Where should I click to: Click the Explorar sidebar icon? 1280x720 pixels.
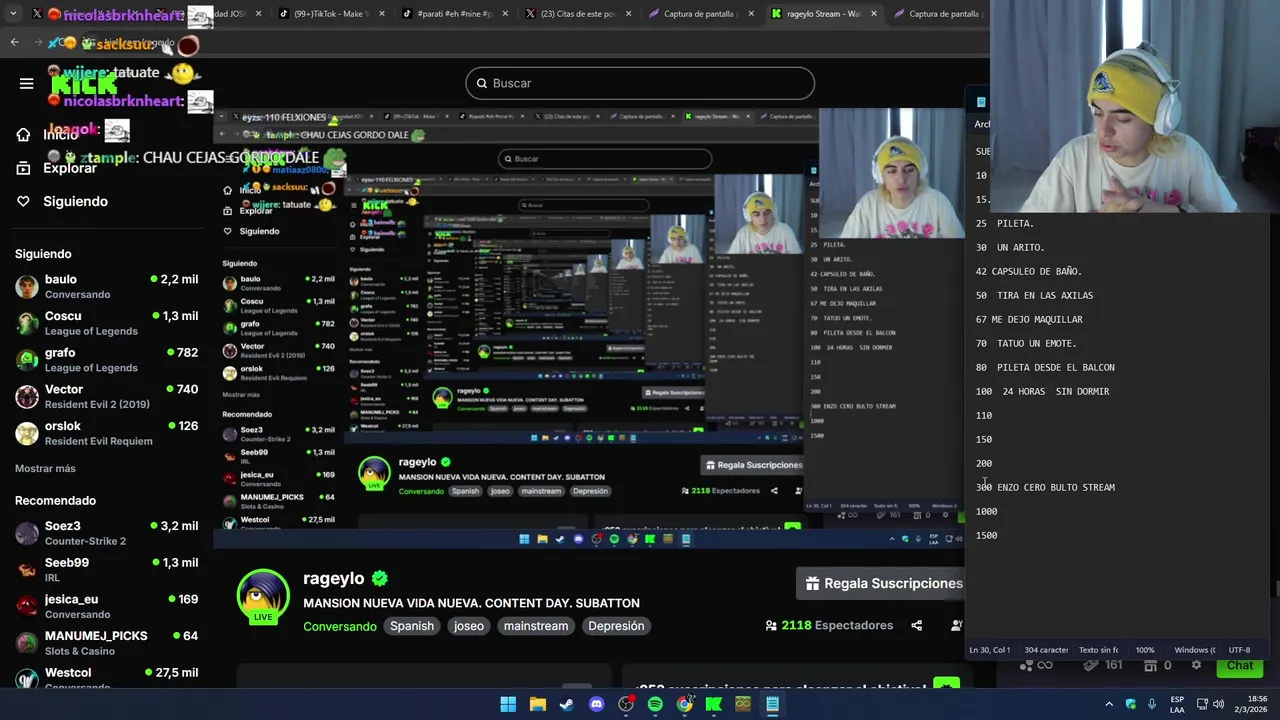point(23,168)
